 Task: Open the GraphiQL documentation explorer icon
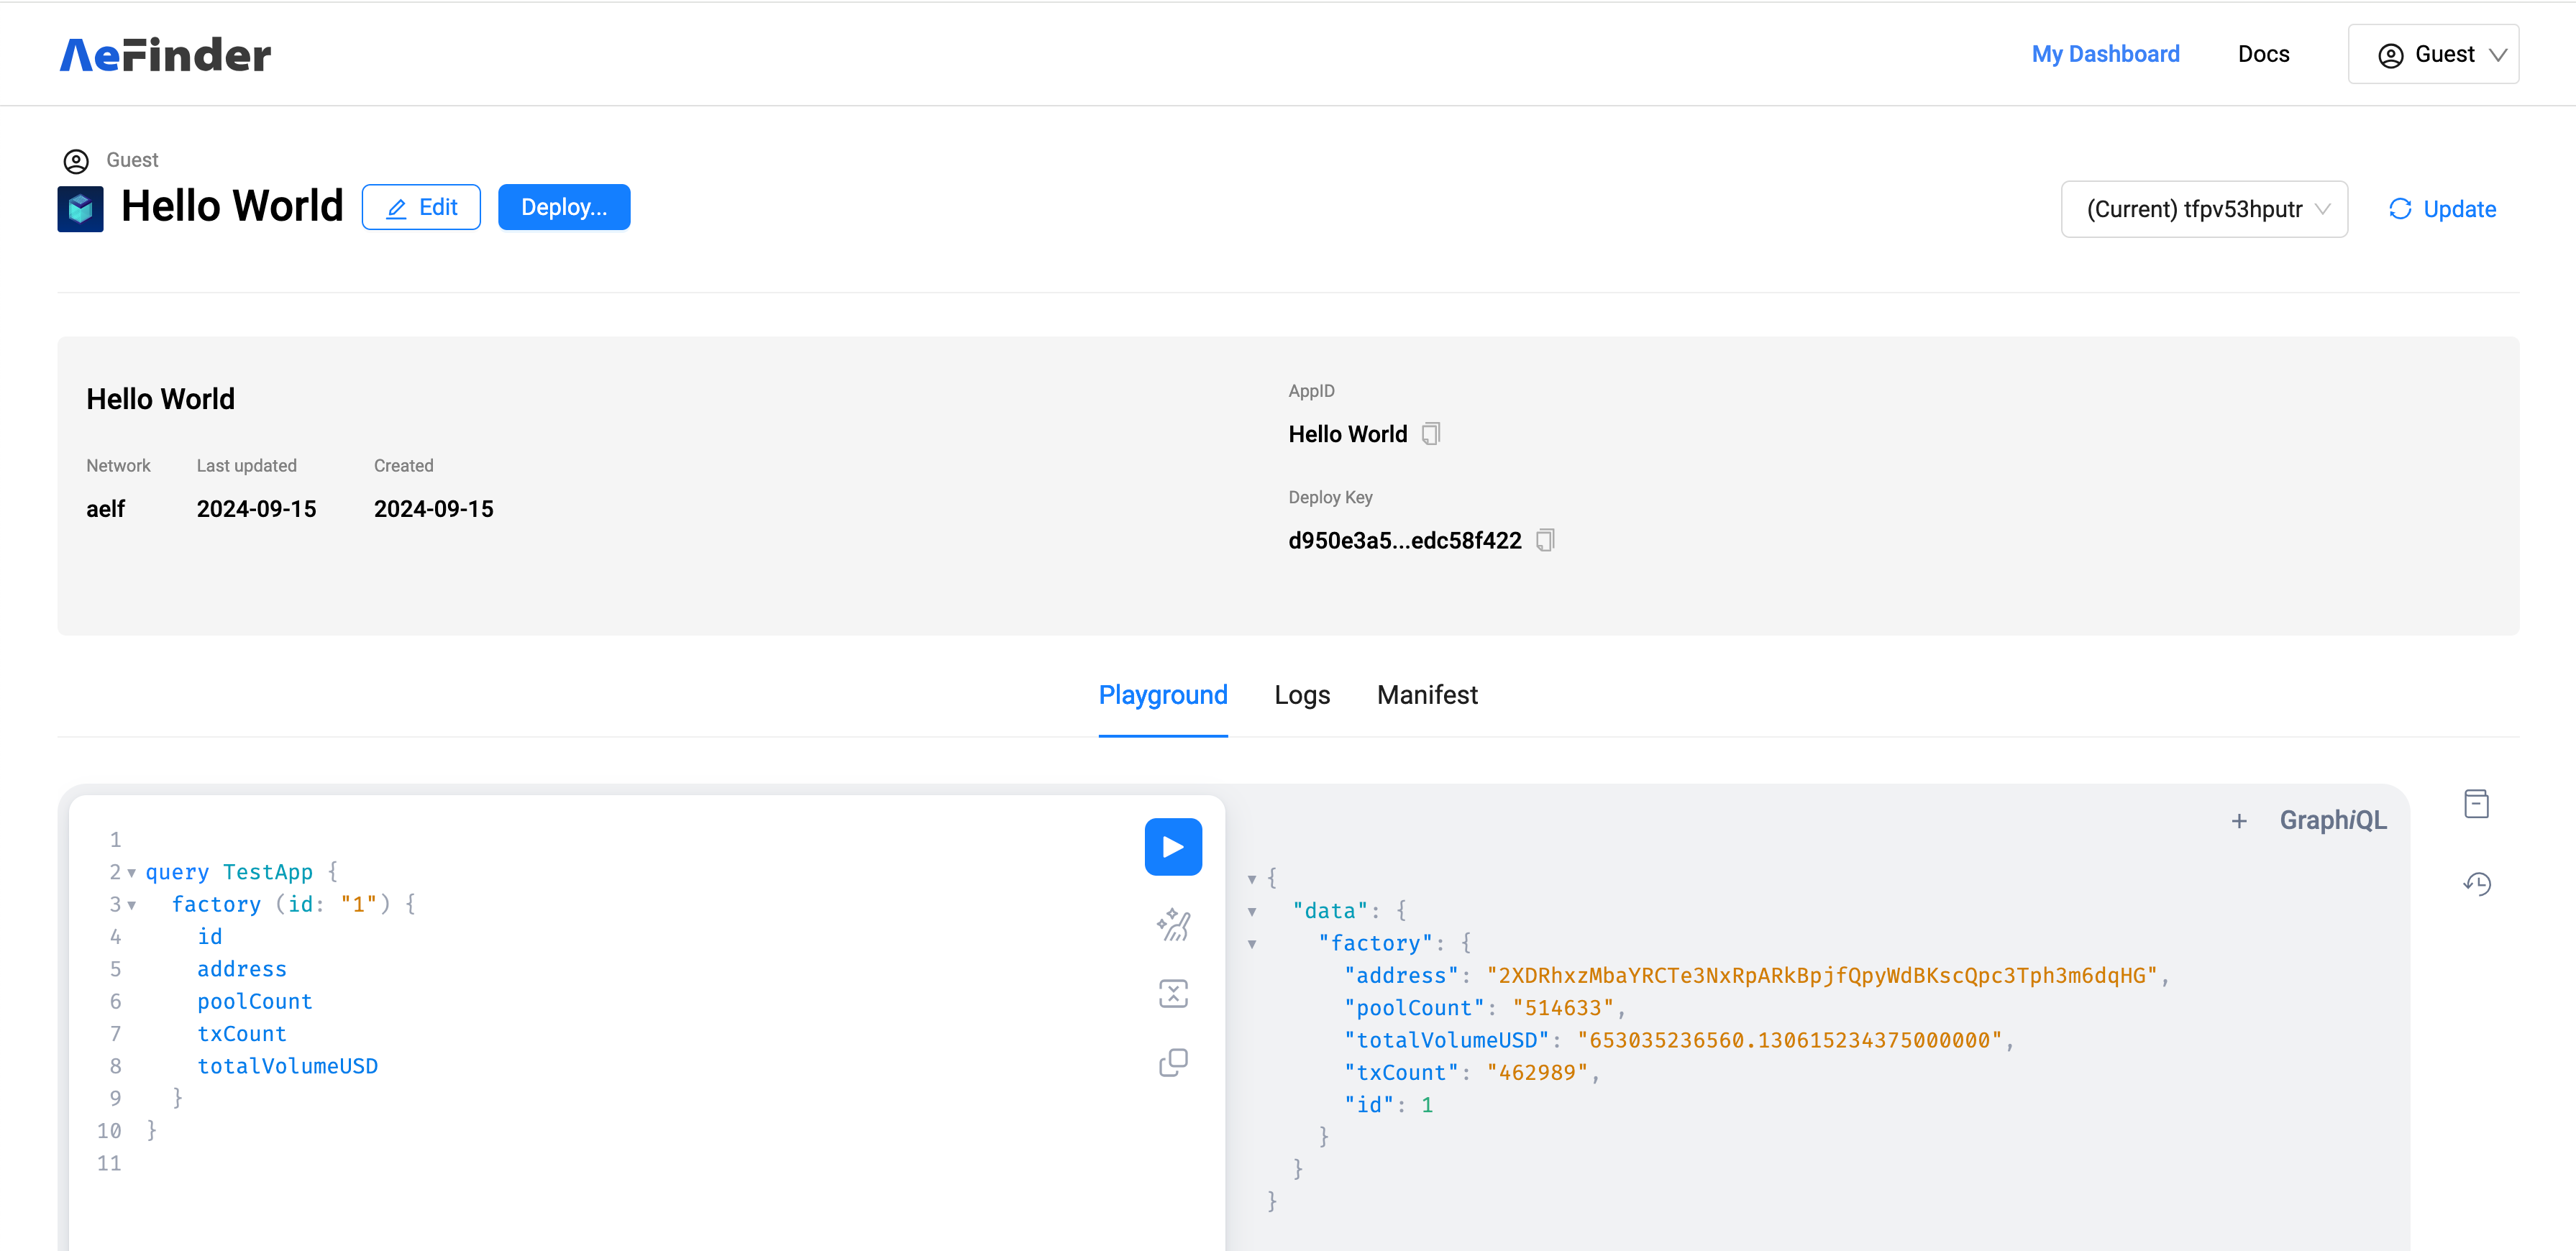coord(2475,804)
